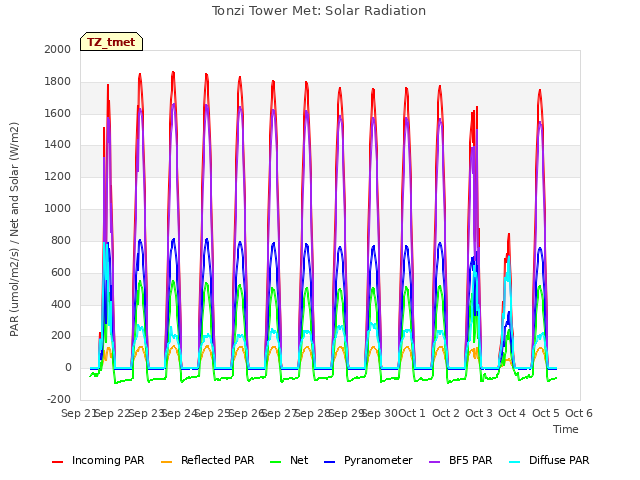Image resolution: width=640 pixels, height=480 pixels.
Task: Select the Incoming PAR legend label
Action: click(x=108, y=460)
